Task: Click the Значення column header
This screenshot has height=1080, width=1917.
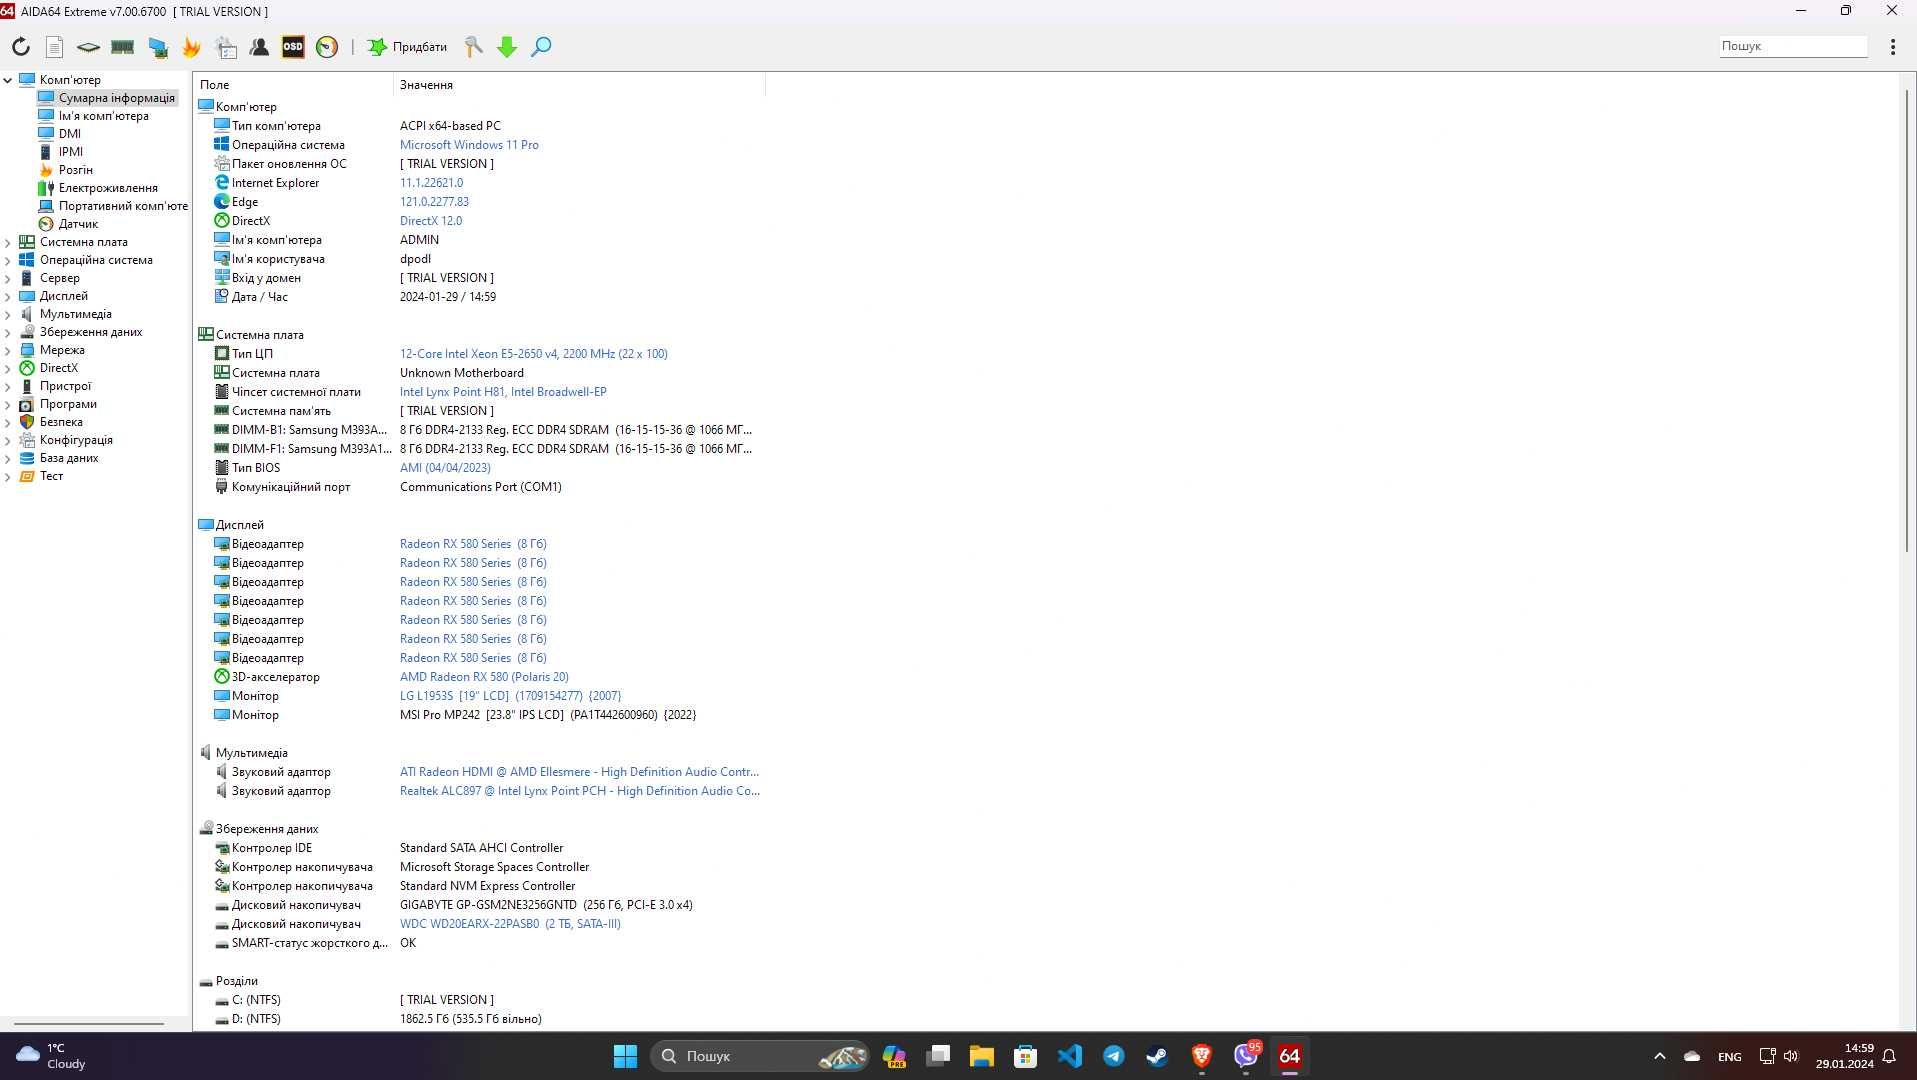Action: (579, 85)
